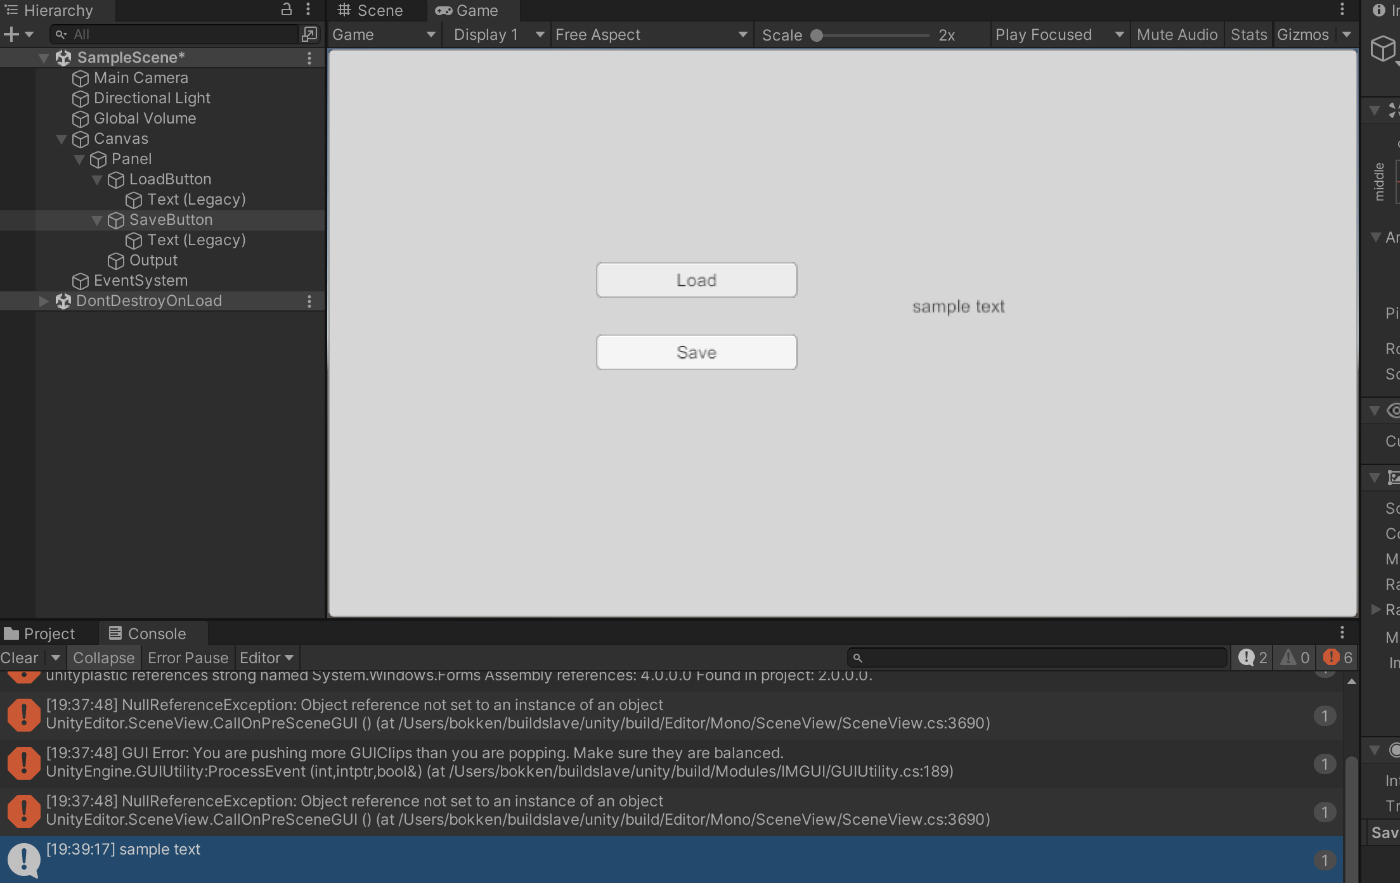Open the Game view three-dot menu

[x=1342, y=10]
